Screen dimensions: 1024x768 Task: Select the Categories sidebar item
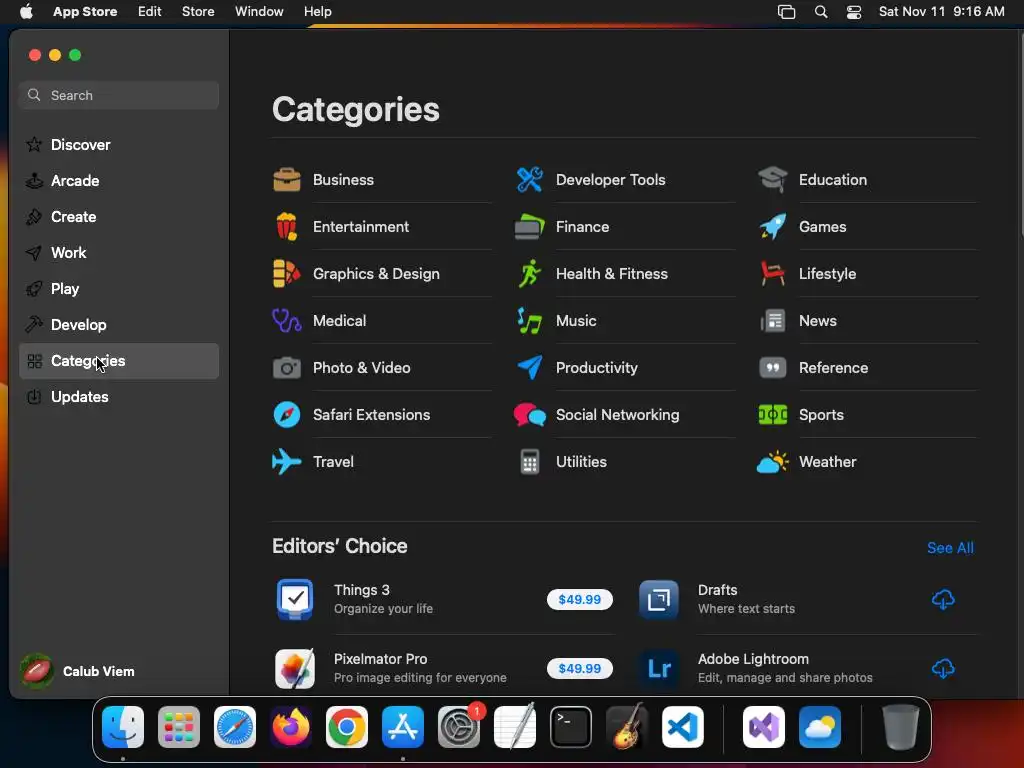(119, 361)
